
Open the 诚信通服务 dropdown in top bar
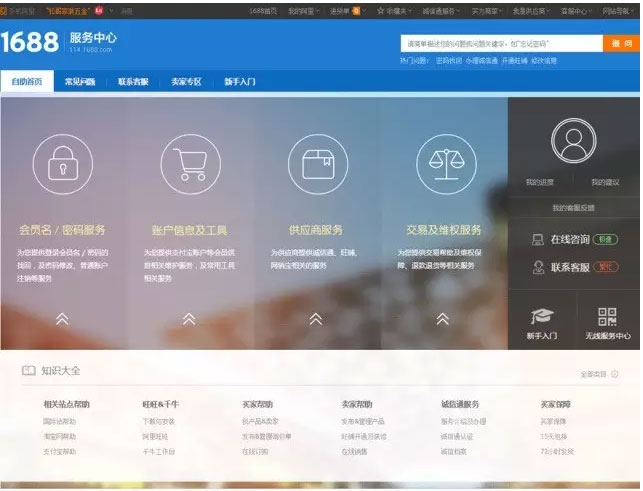coord(441,11)
